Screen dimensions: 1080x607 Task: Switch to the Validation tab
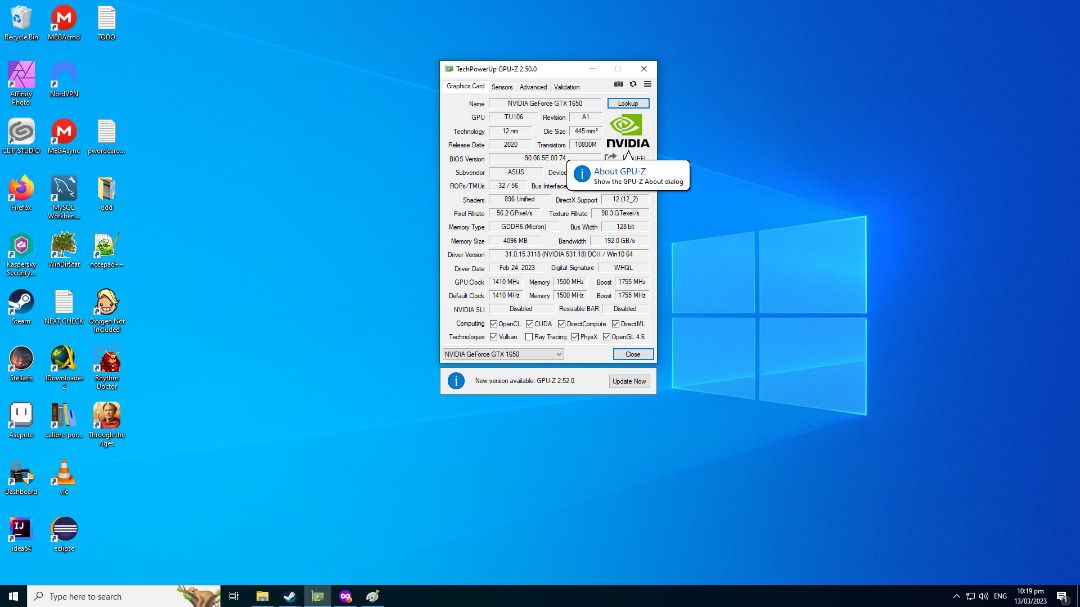click(x=567, y=87)
